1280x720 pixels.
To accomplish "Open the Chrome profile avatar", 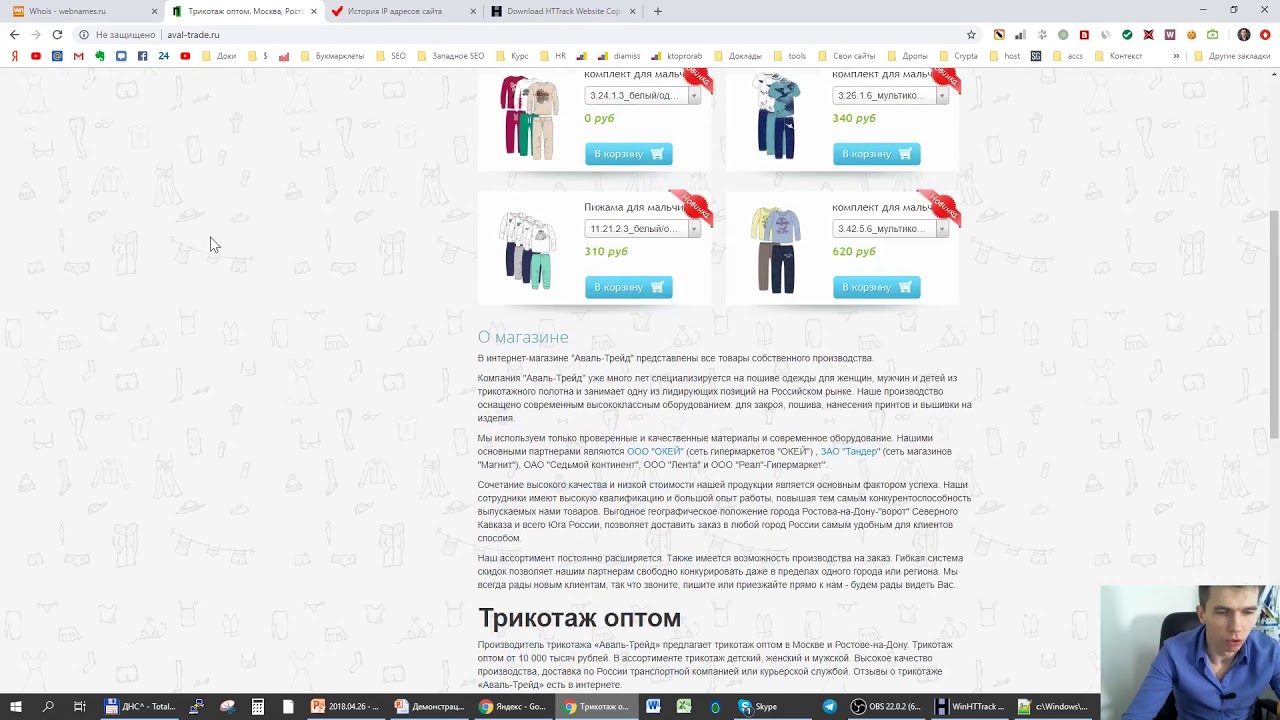I will (1244, 34).
